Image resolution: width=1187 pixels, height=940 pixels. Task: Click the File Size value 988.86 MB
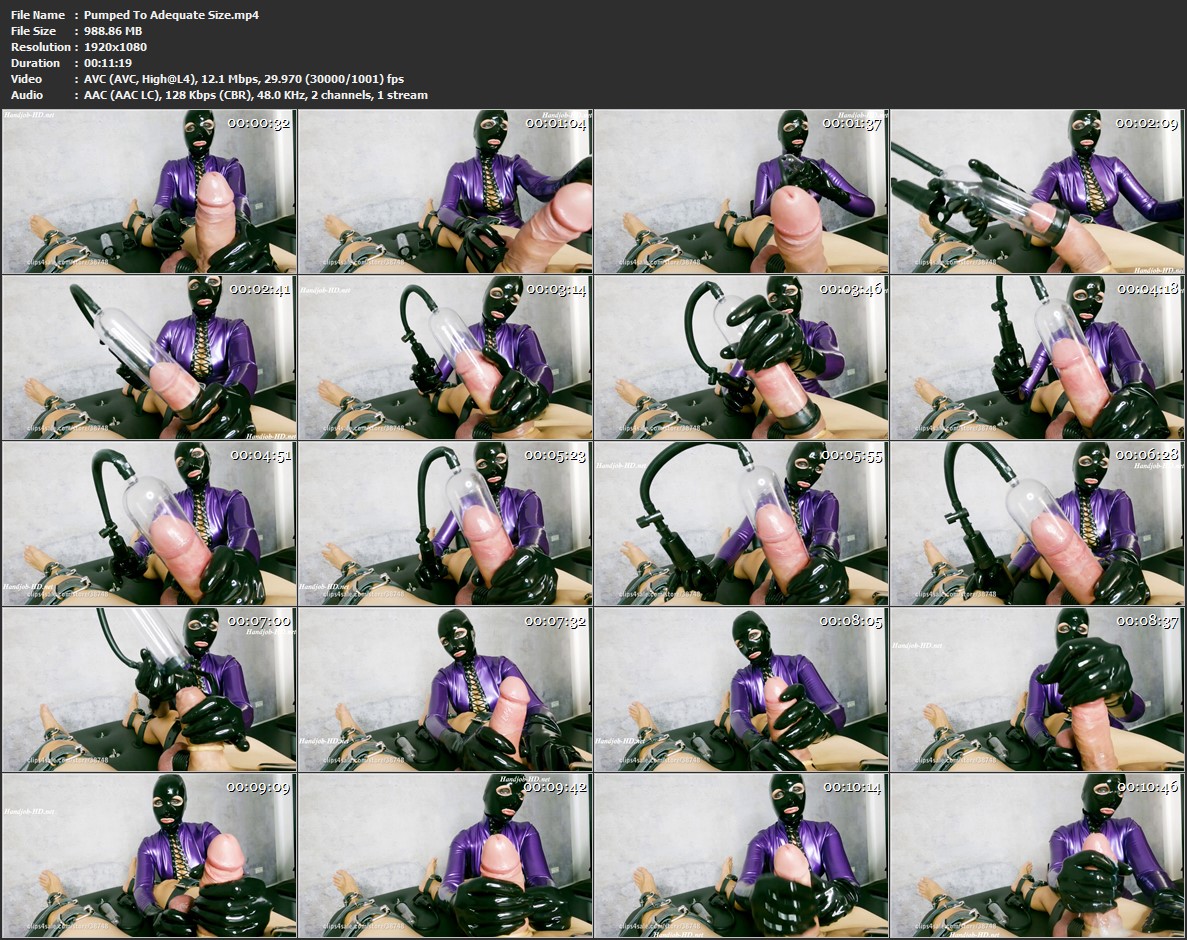click(x=113, y=31)
